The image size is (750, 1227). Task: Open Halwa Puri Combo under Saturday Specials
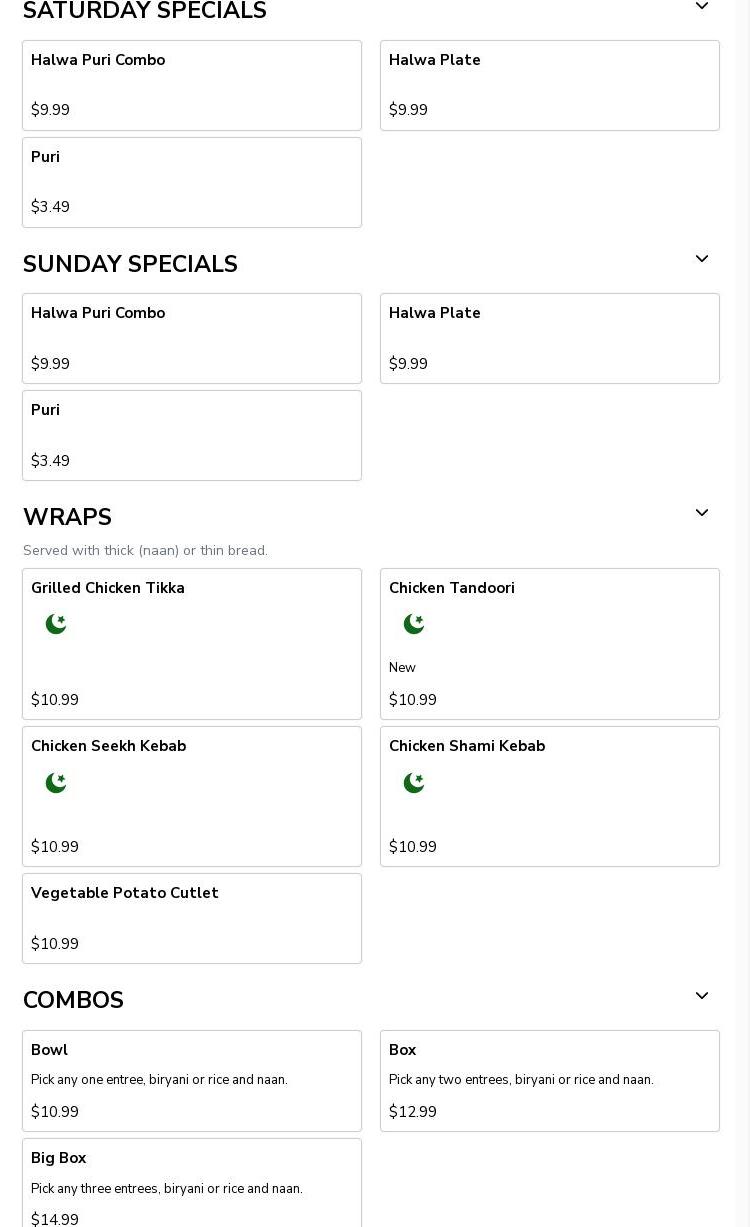[192, 85]
